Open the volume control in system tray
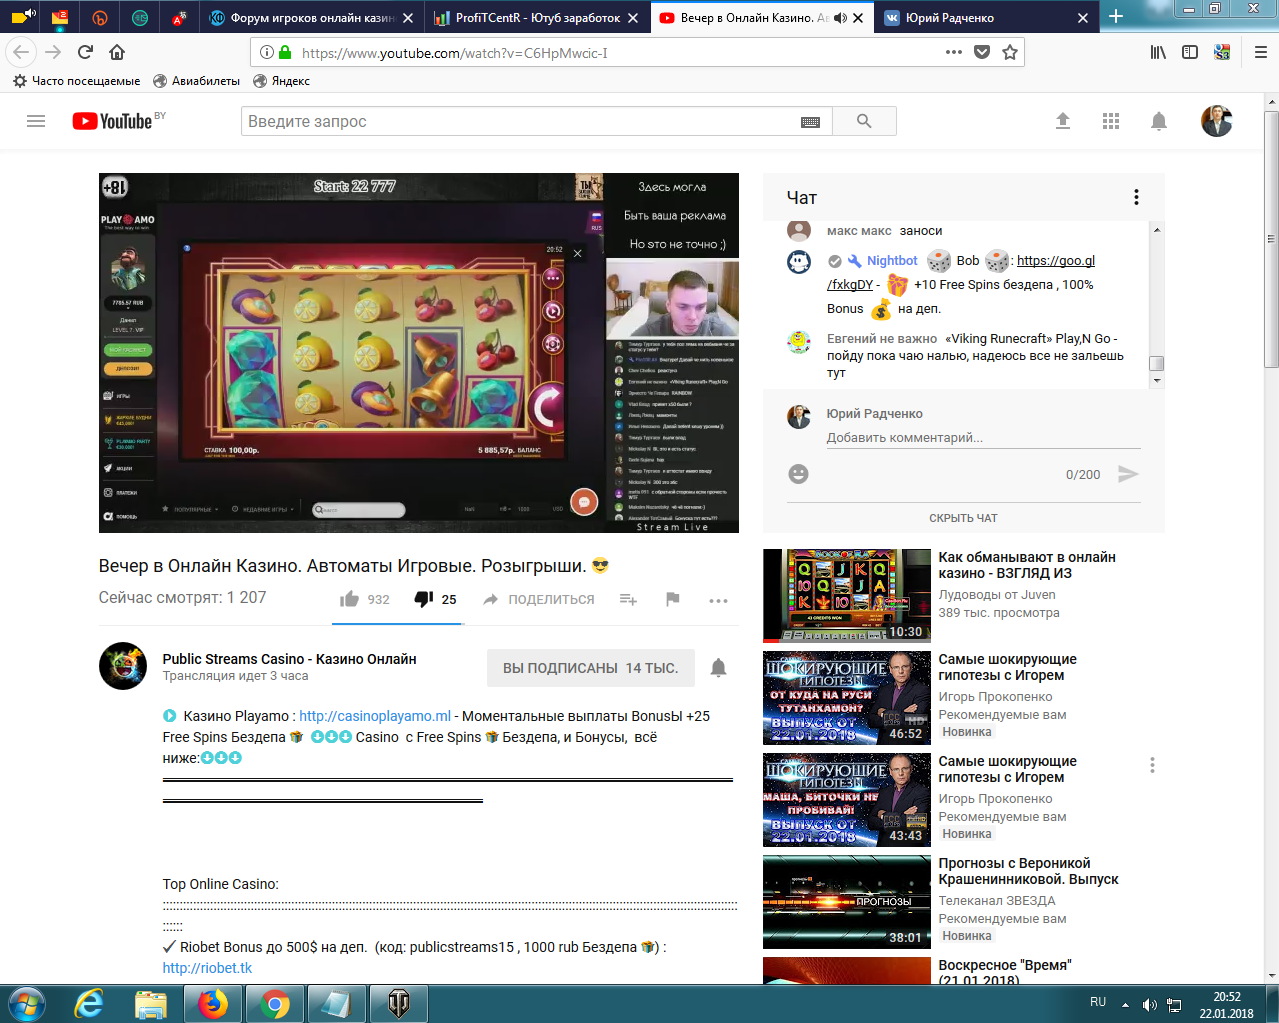The image size is (1279, 1023). coord(1150,1005)
